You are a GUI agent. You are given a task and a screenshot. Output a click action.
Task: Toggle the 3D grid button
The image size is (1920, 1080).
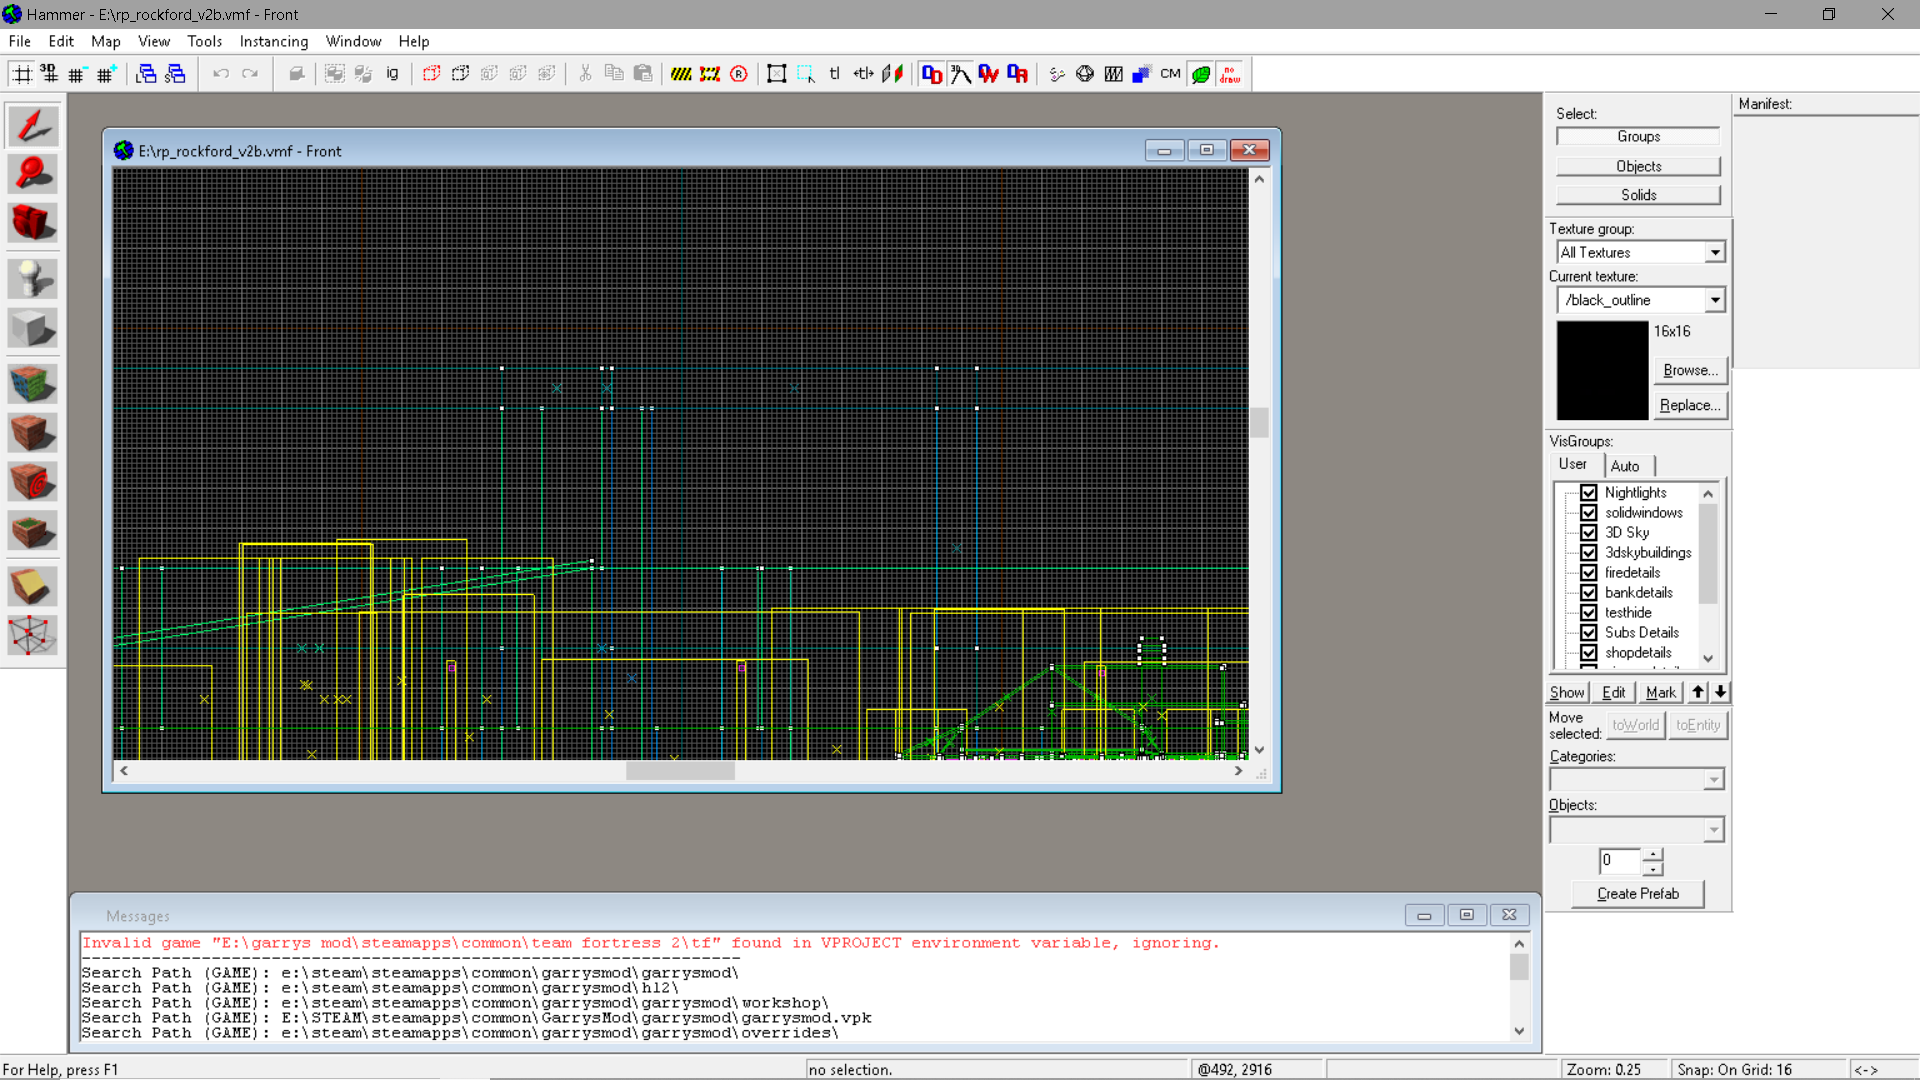click(x=49, y=74)
